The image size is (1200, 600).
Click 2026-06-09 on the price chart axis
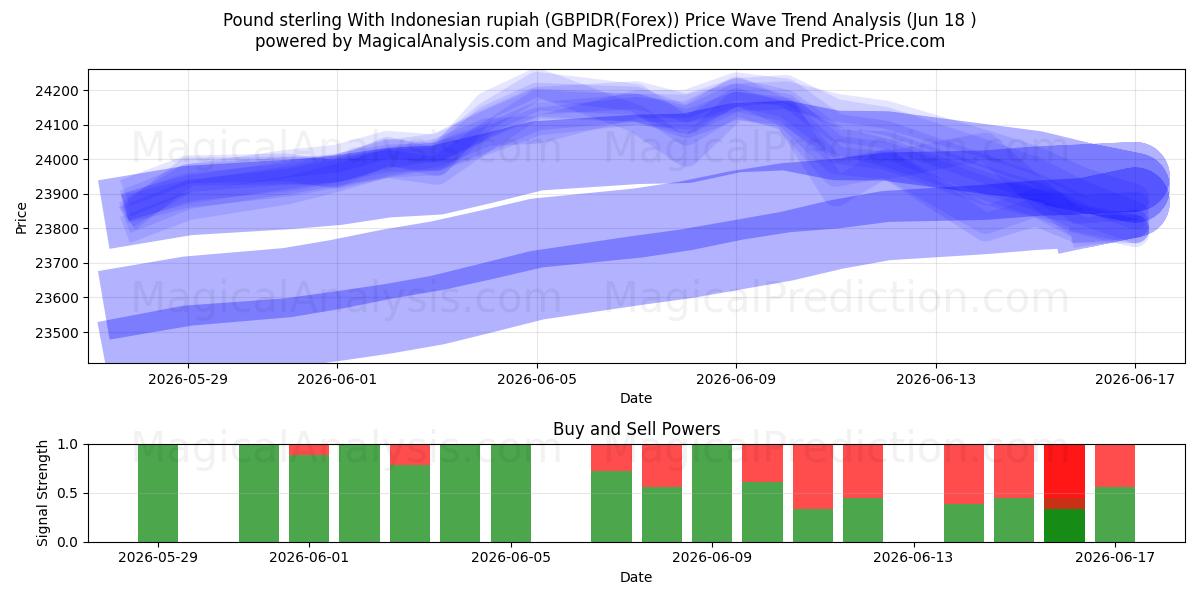pyautogui.click(x=736, y=379)
